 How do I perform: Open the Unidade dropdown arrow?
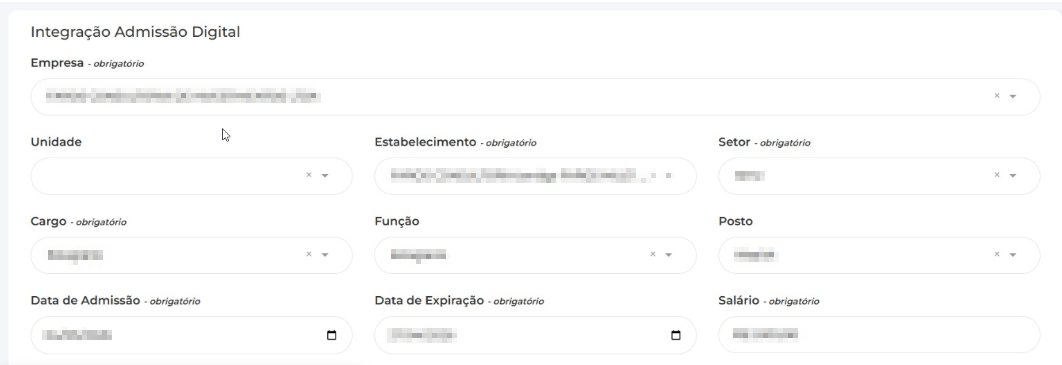click(x=325, y=176)
